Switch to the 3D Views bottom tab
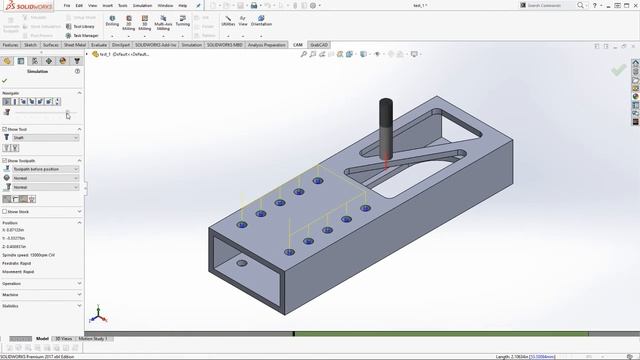 click(64, 339)
